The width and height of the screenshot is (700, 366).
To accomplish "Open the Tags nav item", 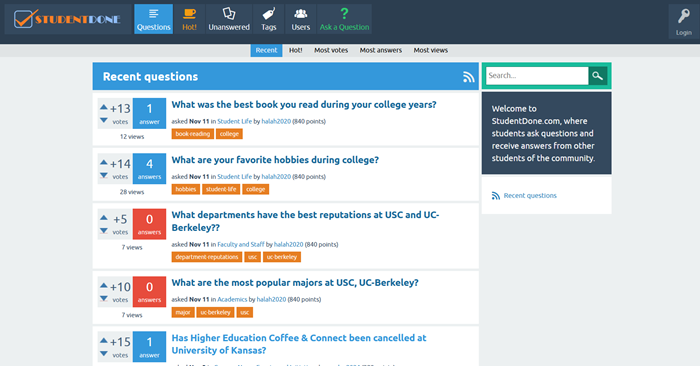I will point(269,19).
